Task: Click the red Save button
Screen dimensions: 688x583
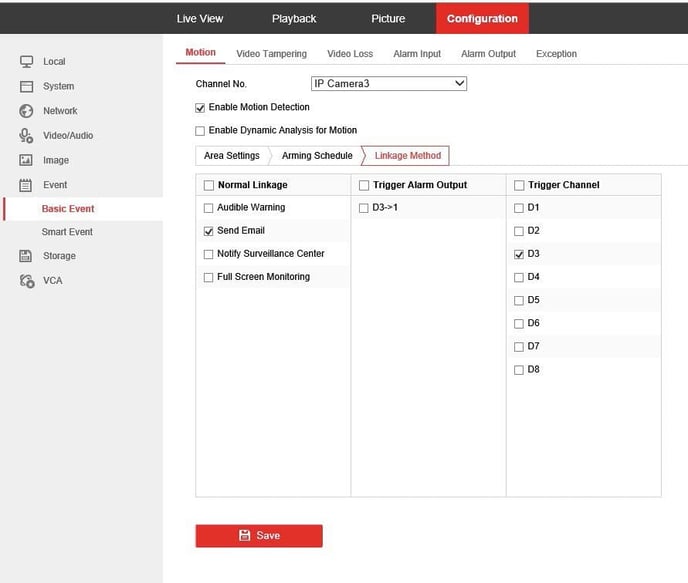Action: click(259, 536)
